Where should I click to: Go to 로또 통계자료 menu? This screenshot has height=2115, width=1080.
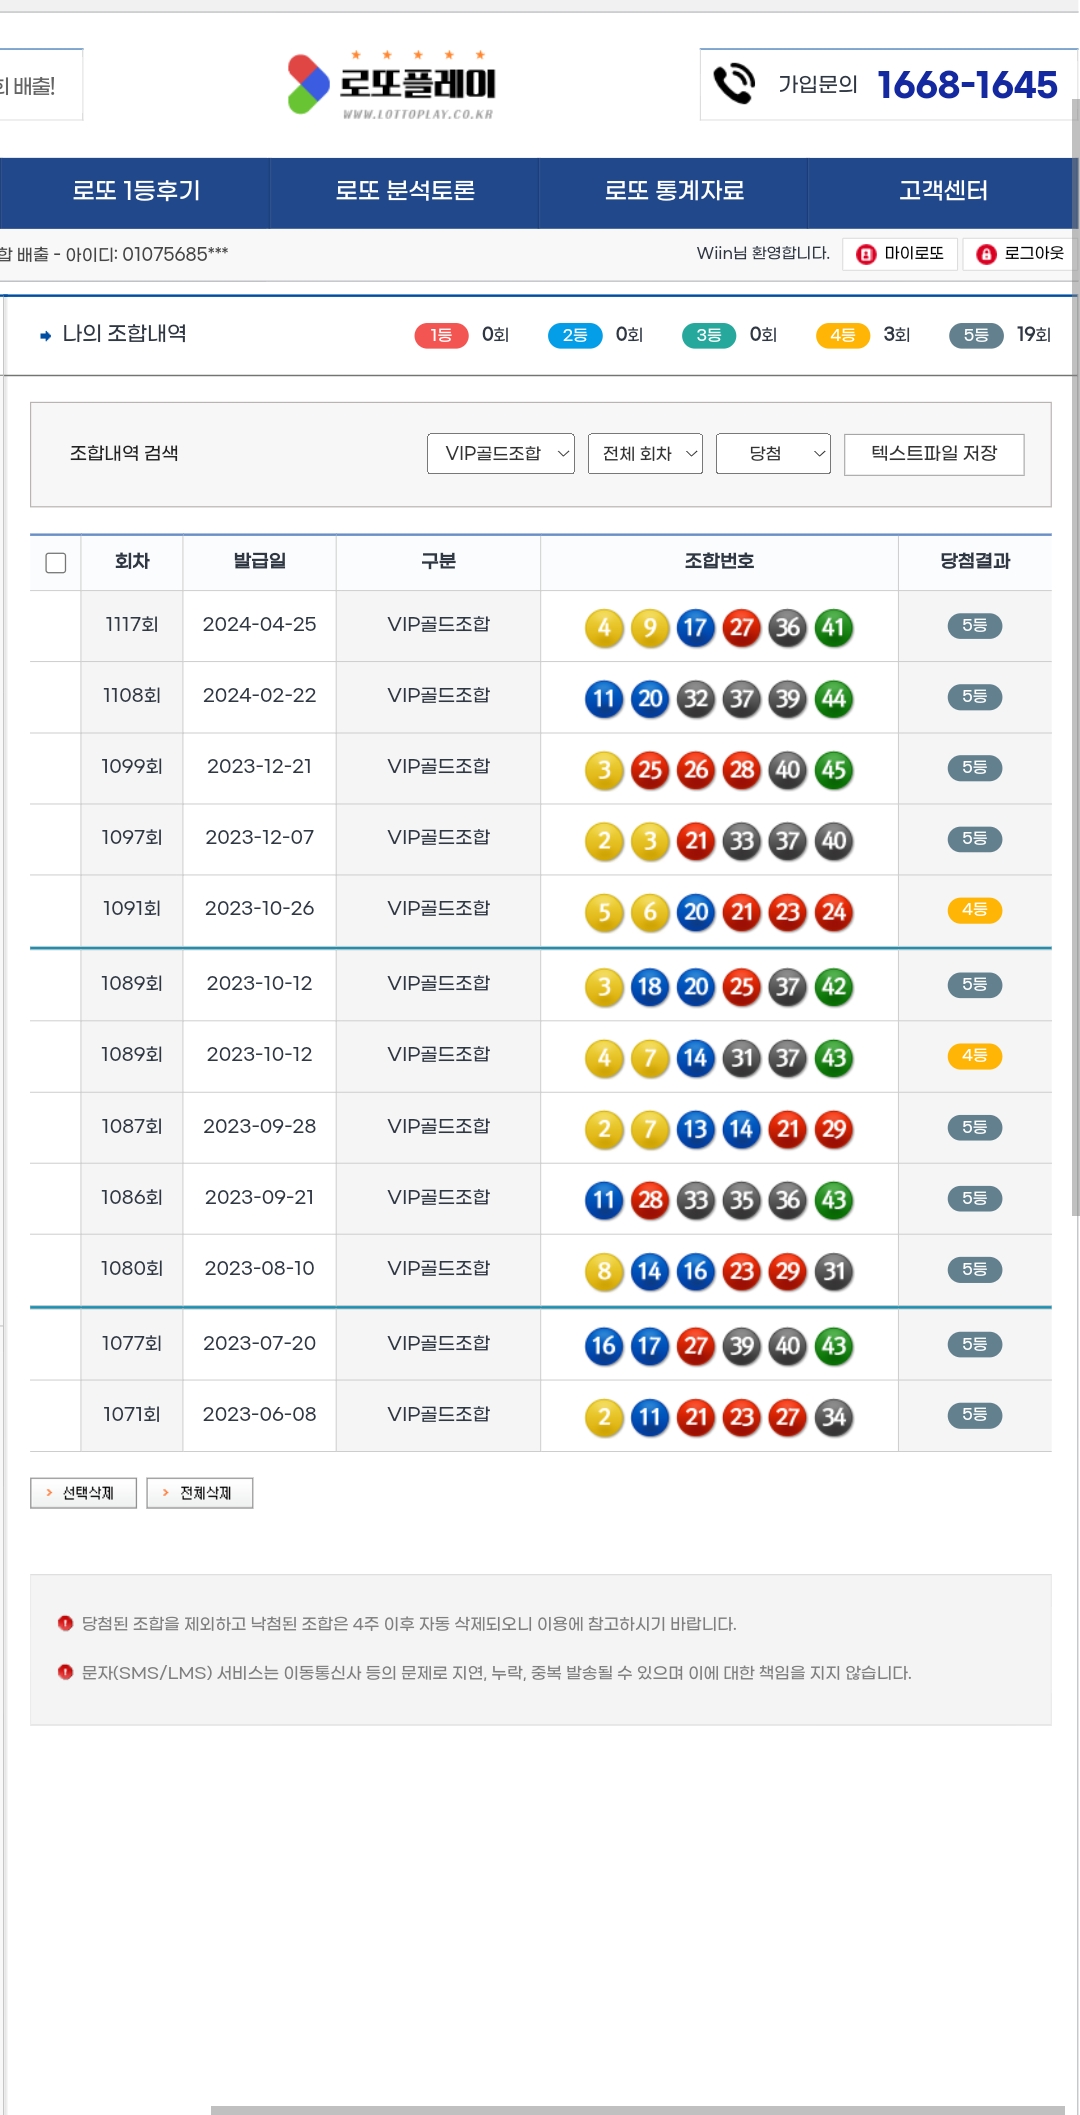pyautogui.click(x=674, y=191)
